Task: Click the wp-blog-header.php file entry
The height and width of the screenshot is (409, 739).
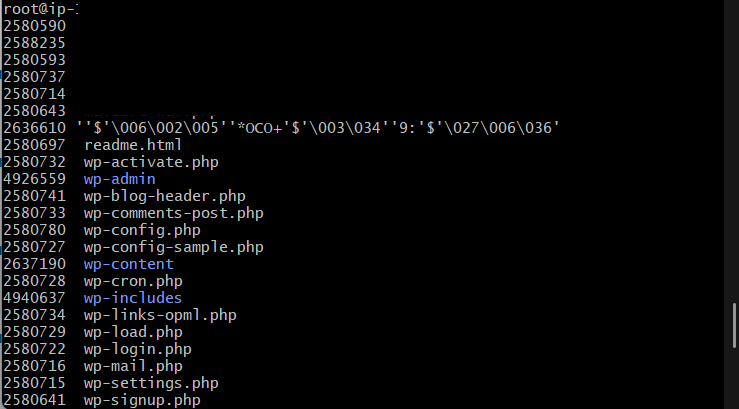Action: tap(164, 196)
